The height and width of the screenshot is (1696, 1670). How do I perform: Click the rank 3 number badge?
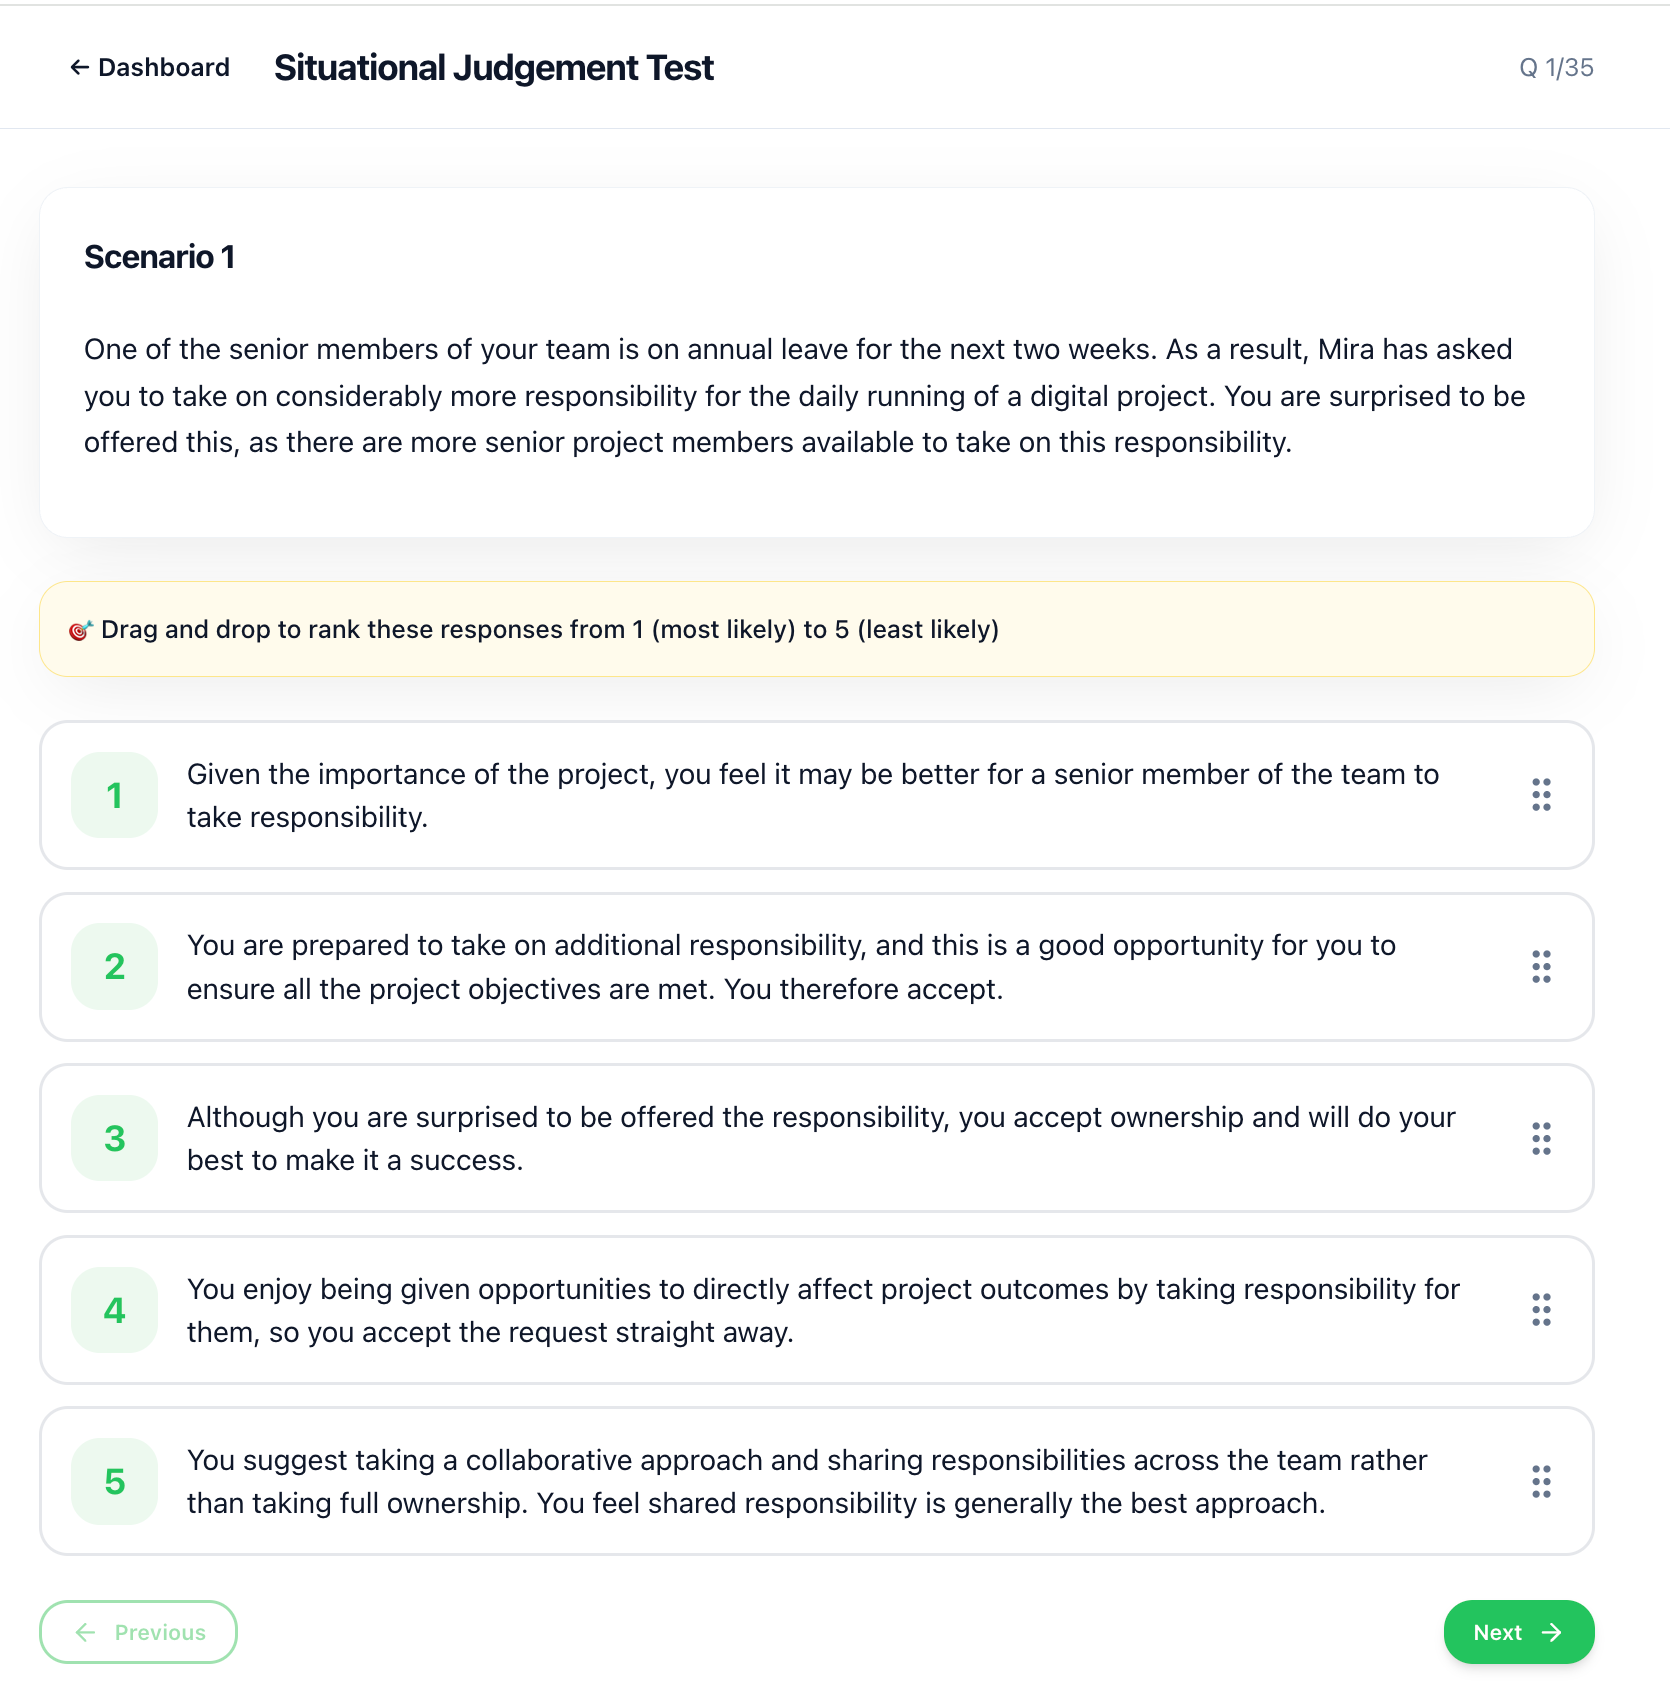tap(115, 1138)
